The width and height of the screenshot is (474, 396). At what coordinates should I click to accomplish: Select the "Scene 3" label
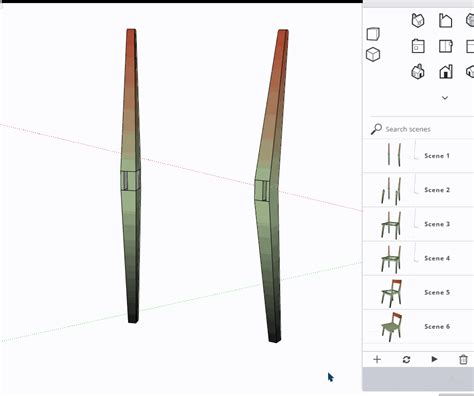437,224
